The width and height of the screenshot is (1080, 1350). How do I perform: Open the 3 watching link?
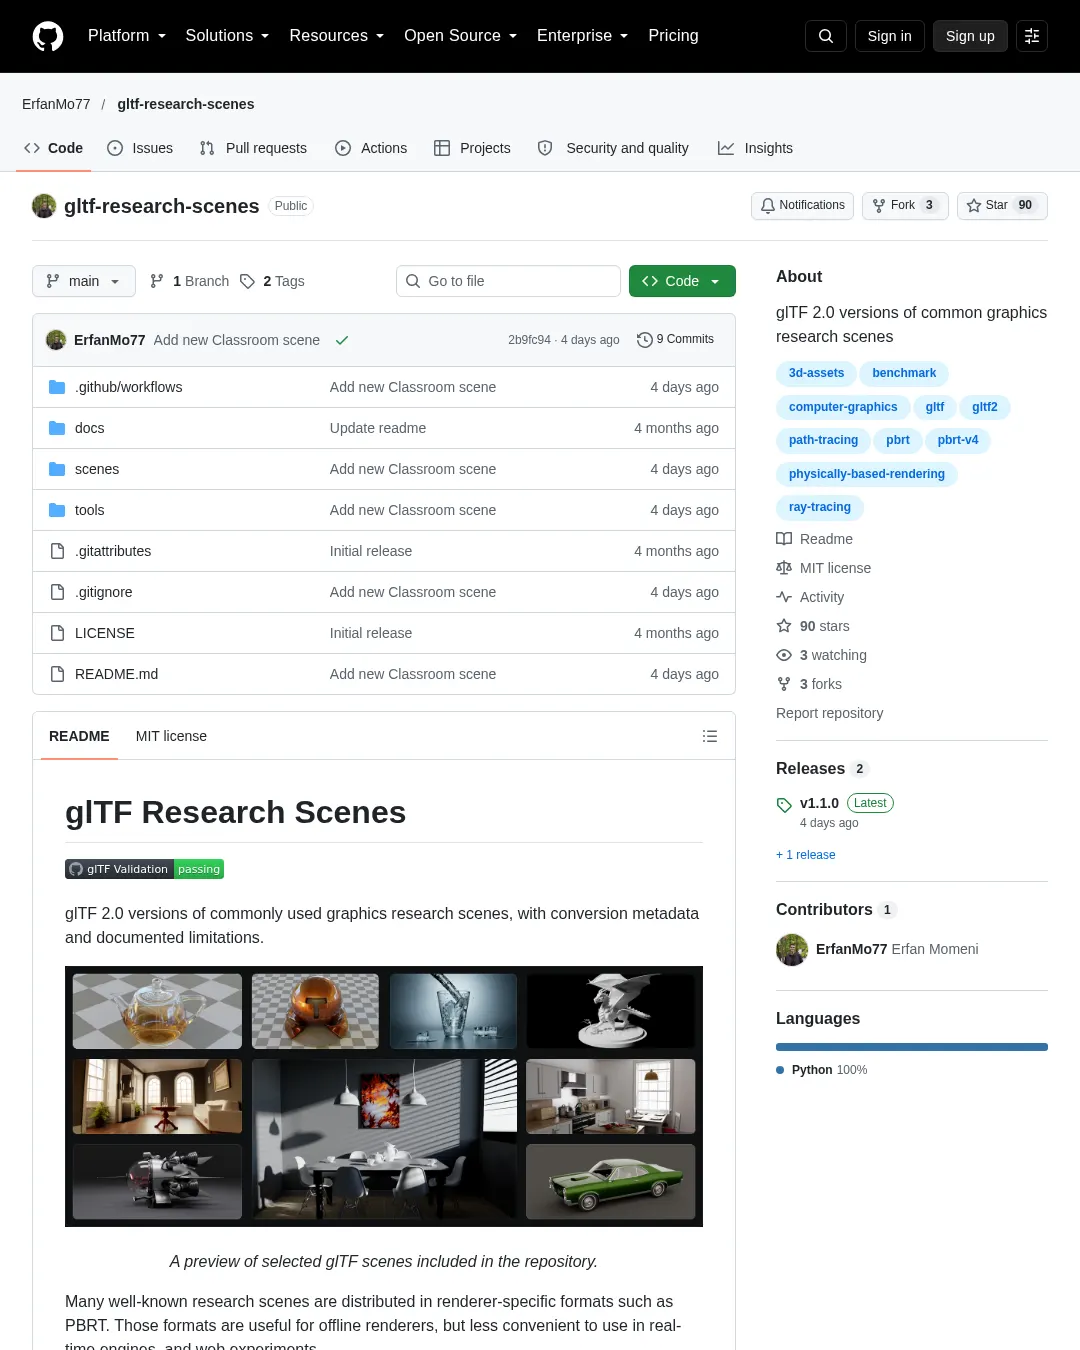click(x=822, y=655)
